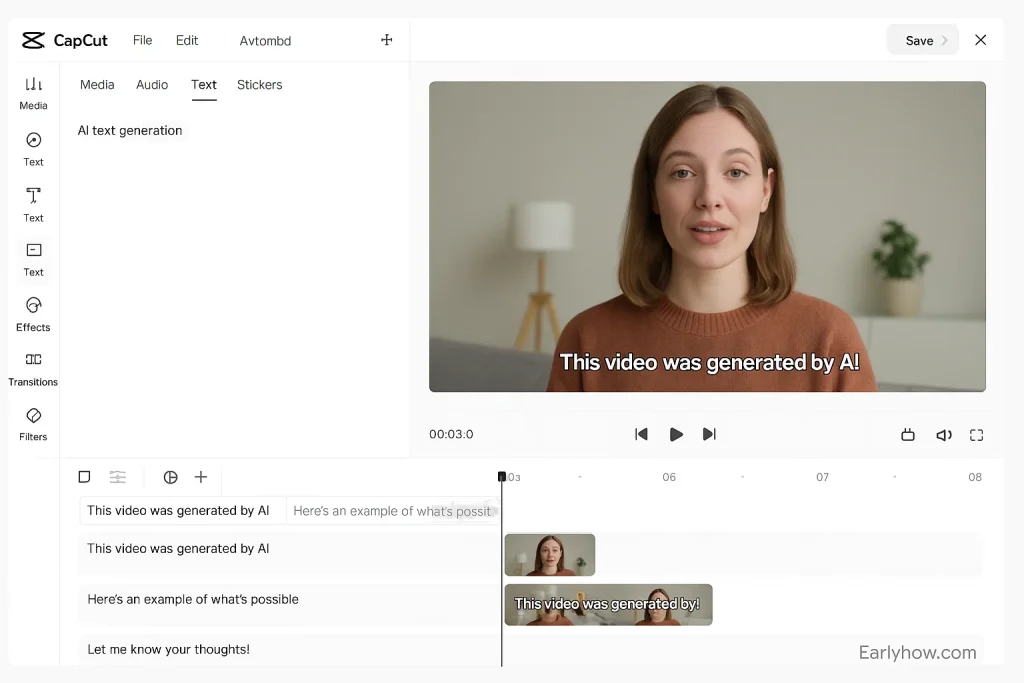
Task: Select the captioned video clip on timeline
Action: pyautogui.click(x=608, y=605)
